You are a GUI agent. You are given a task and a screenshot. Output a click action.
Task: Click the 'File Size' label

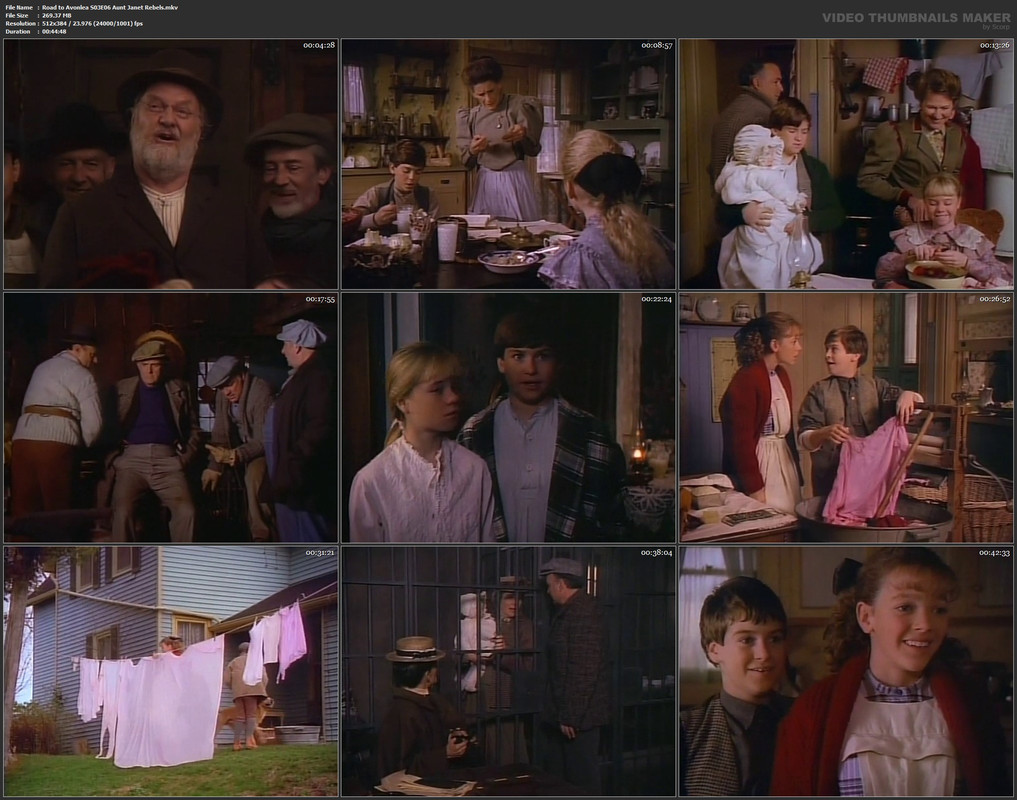click(17, 15)
